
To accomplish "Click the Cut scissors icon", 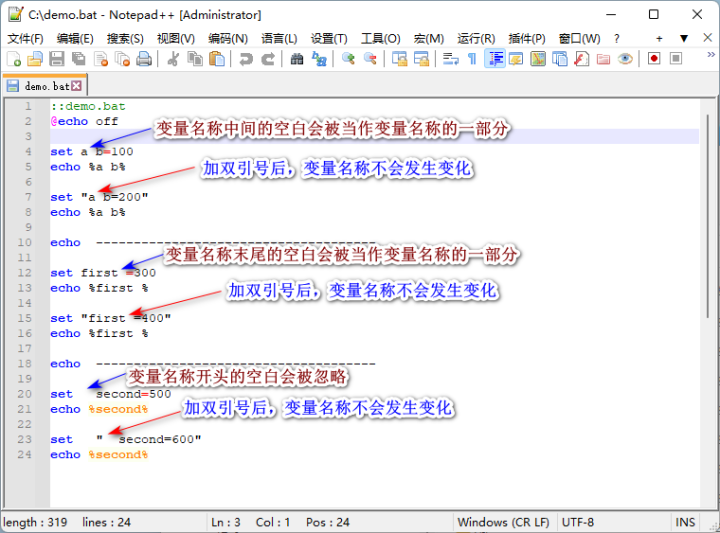I will click(173, 59).
